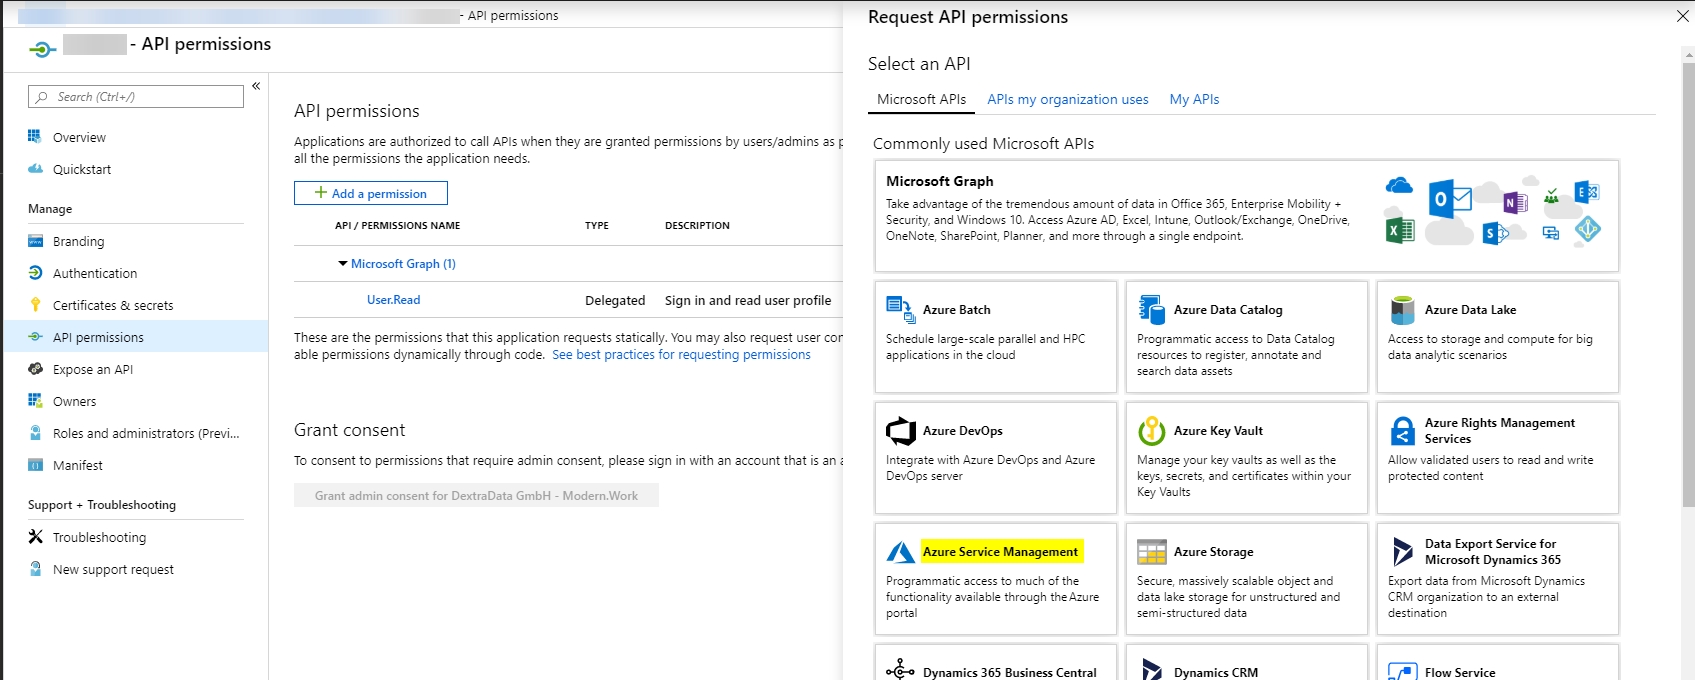Collapse the Microsoft Graph (1) permissions group
Image resolution: width=1695 pixels, height=680 pixels.
tap(343, 264)
